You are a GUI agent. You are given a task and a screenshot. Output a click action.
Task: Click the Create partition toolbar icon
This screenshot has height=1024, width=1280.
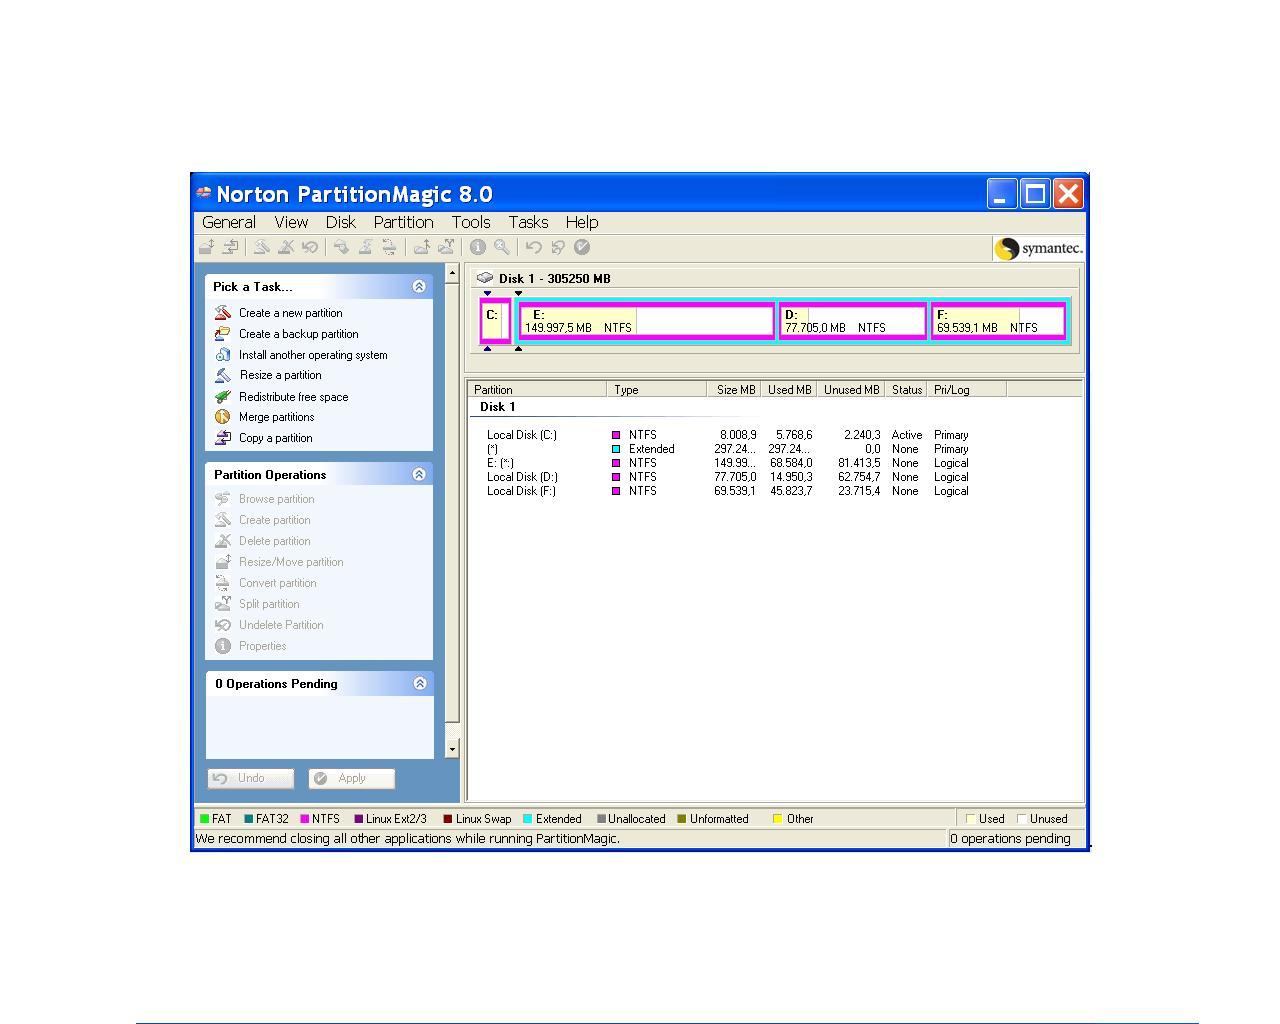coord(262,247)
